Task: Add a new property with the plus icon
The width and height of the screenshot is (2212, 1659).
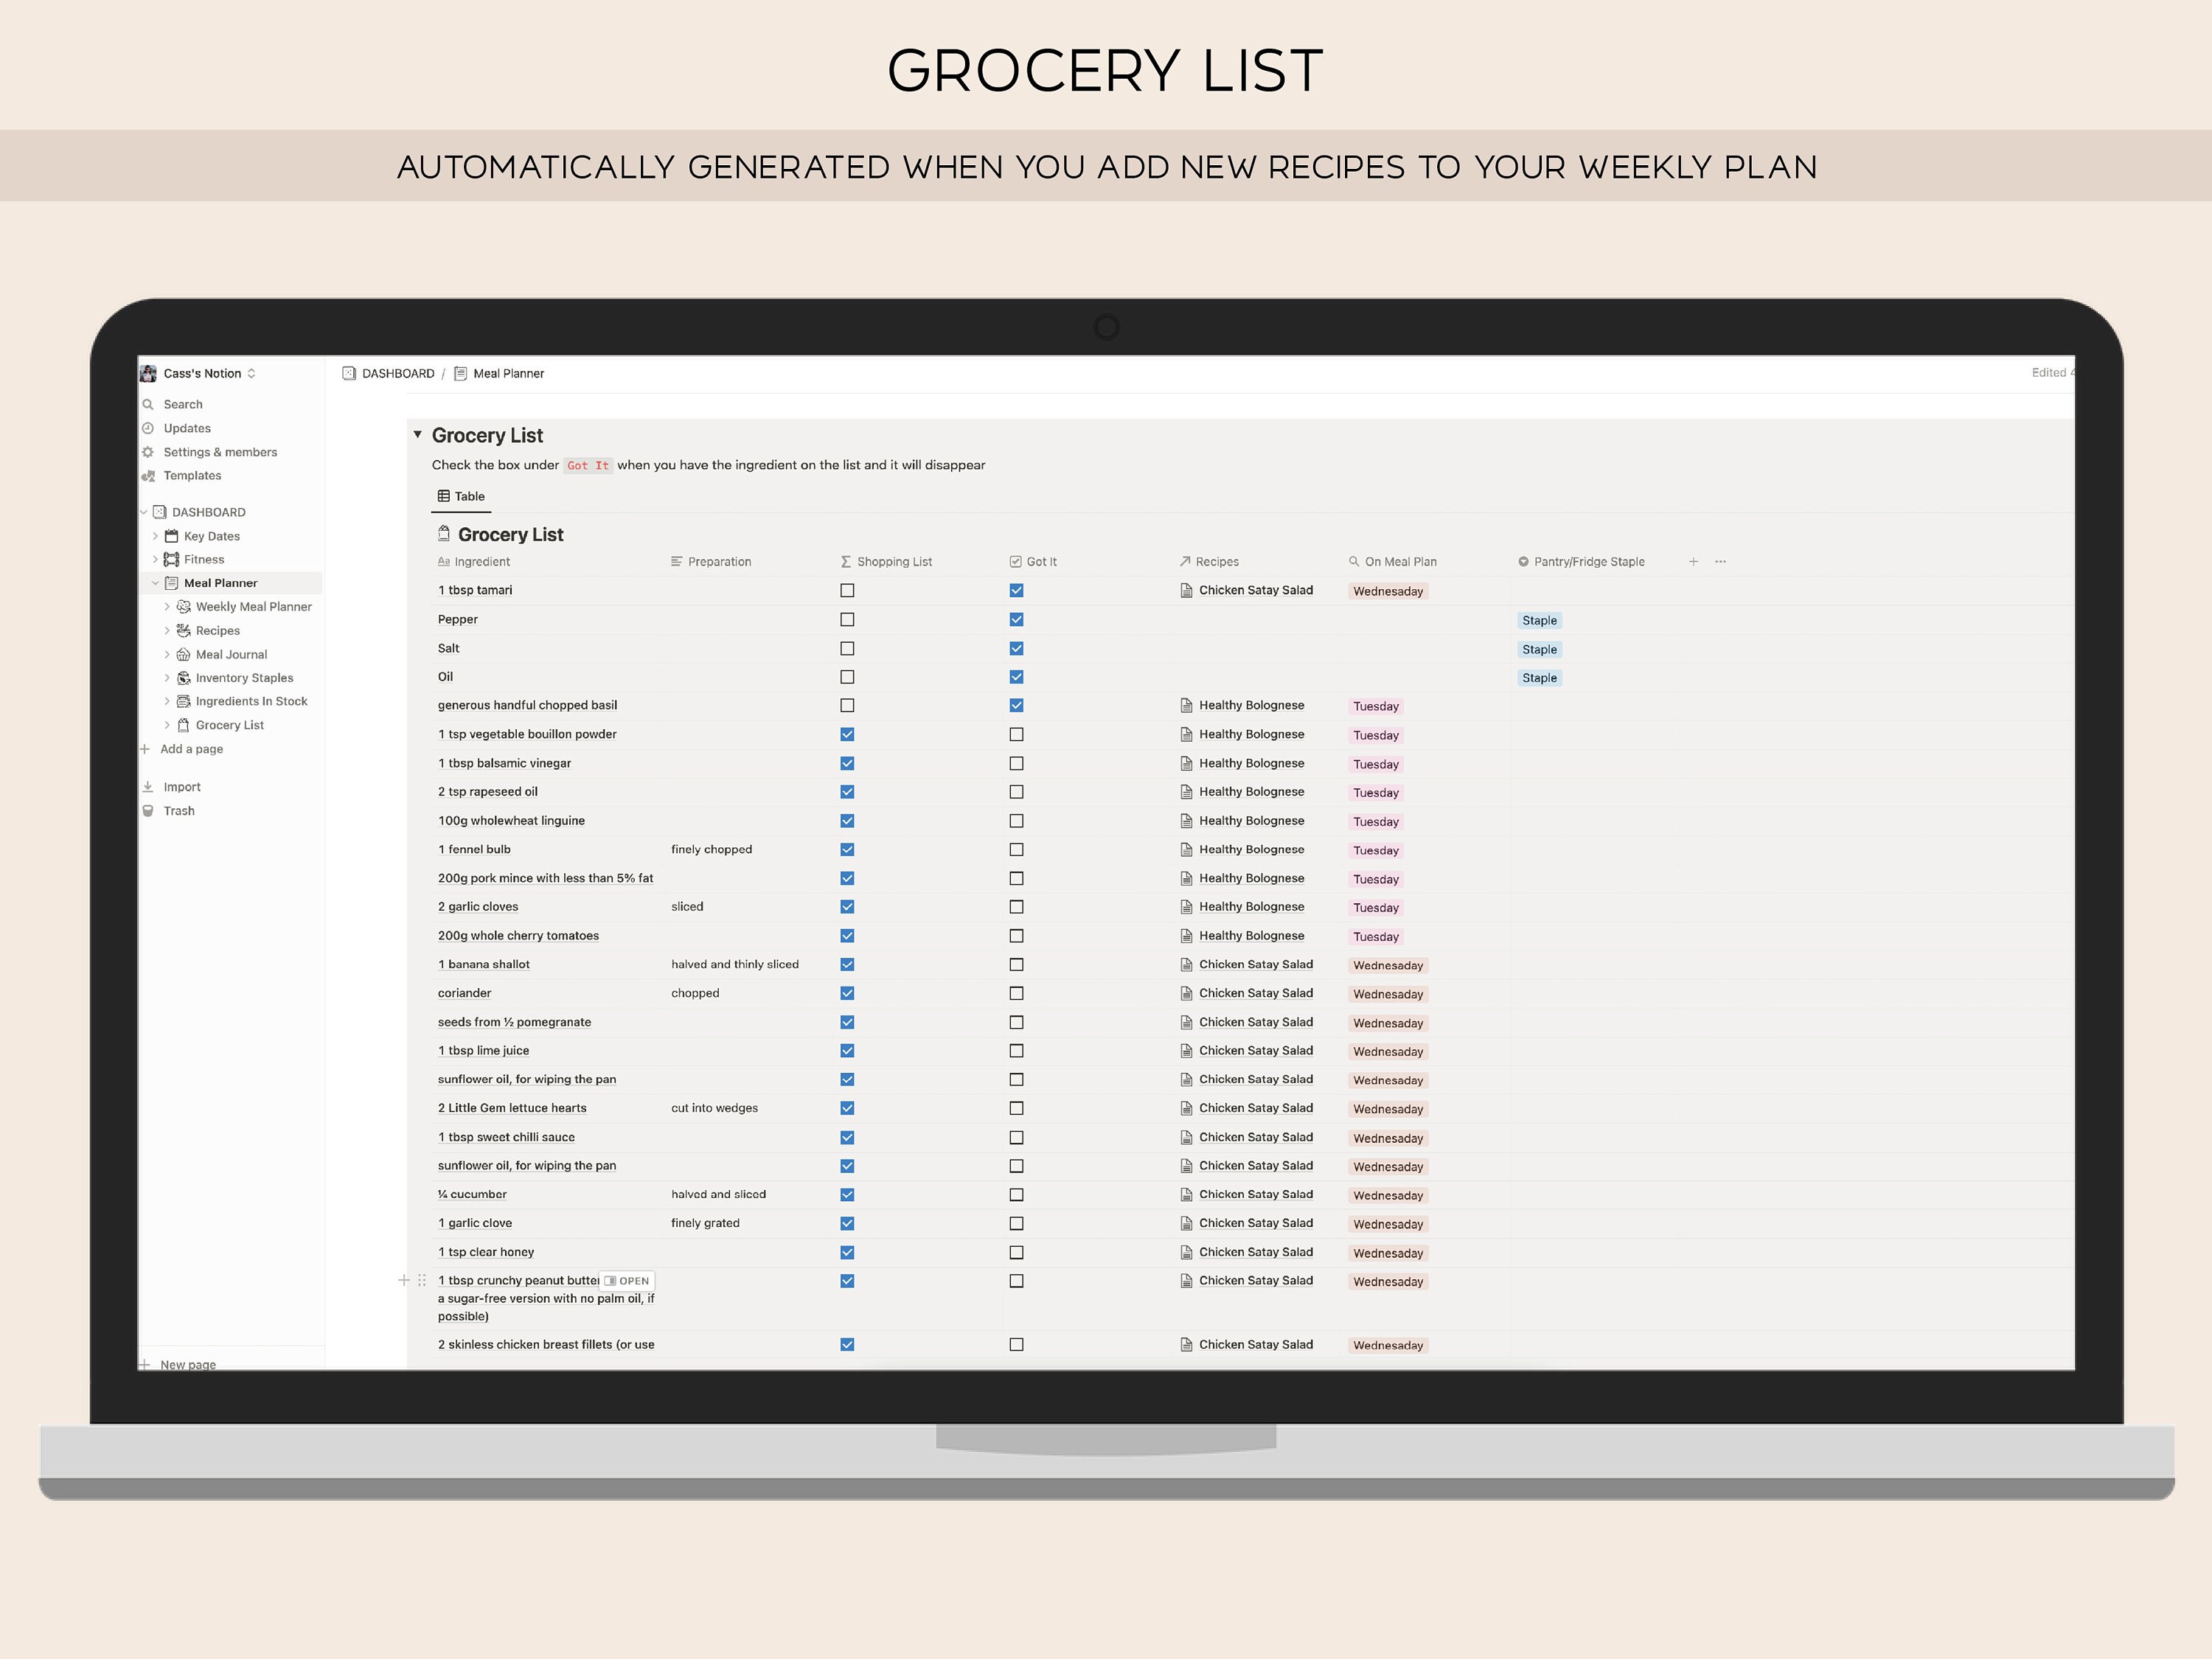Action: [x=1693, y=561]
